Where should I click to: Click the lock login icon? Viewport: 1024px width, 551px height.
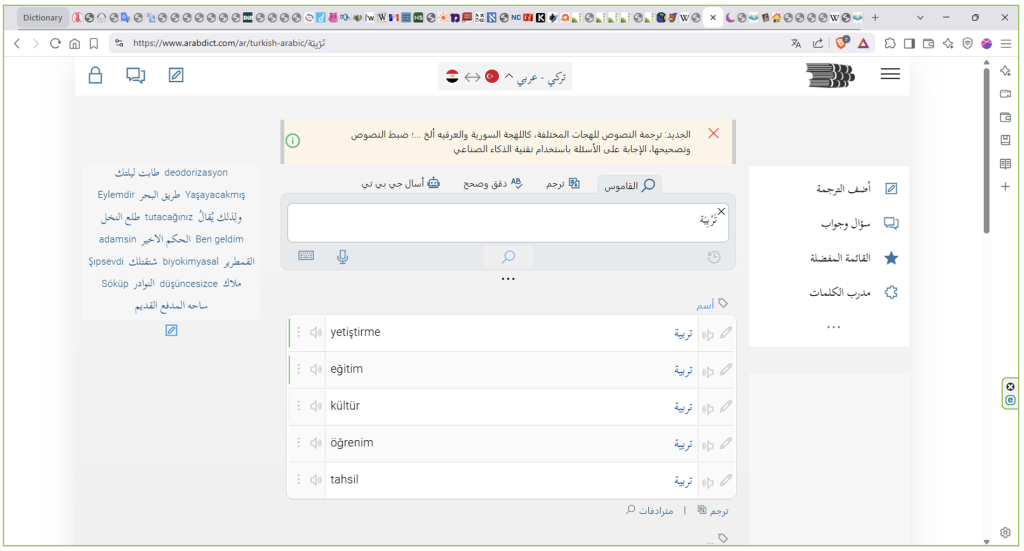point(96,75)
